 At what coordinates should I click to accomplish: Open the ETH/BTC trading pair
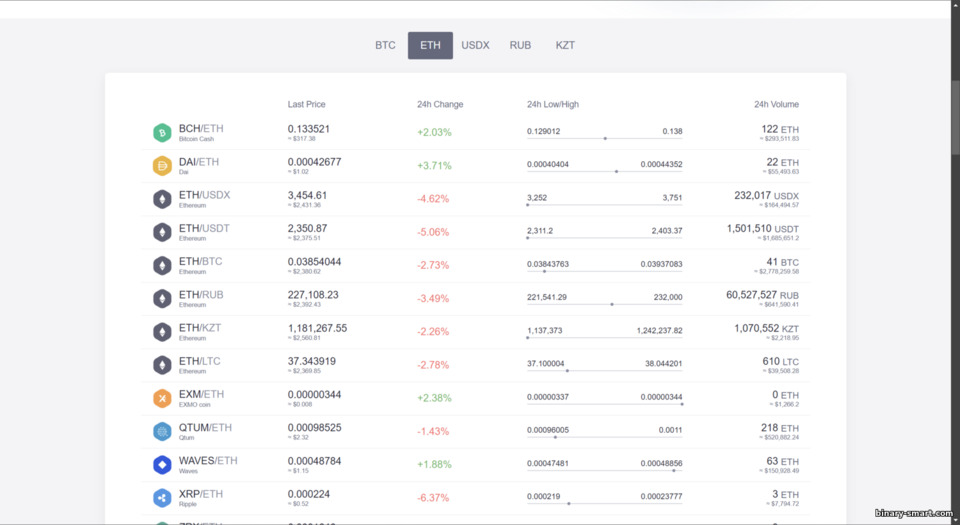point(200,261)
